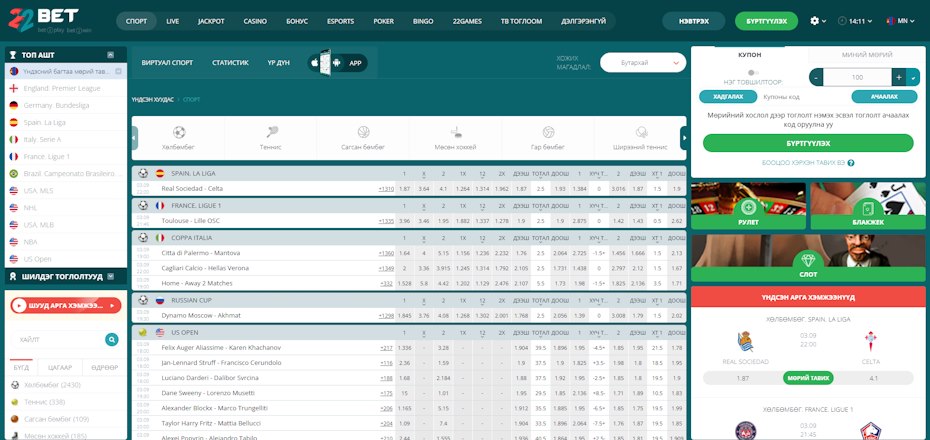The width and height of the screenshot is (930, 440).
Task: Click the stake amount field showing 100
Action: point(857,77)
